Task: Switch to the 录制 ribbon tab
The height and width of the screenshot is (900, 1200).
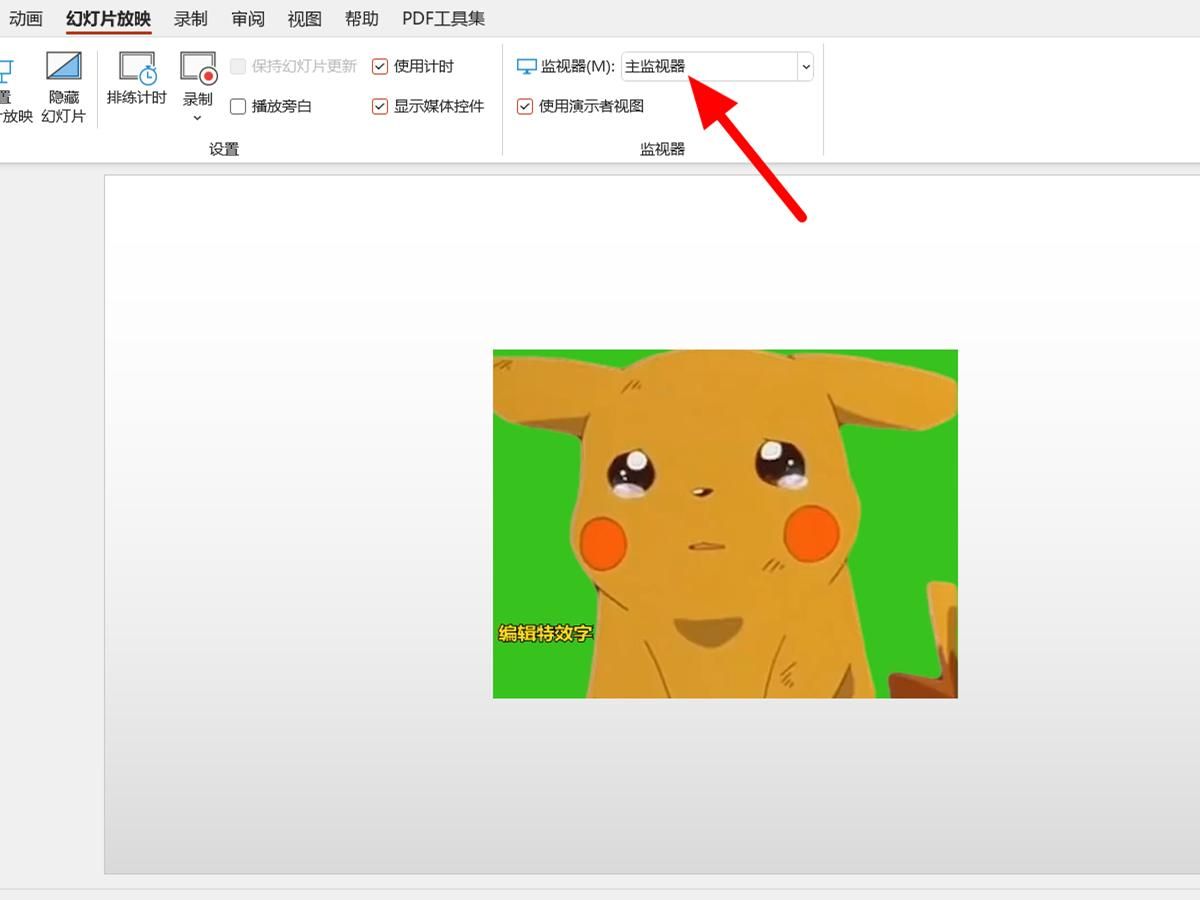Action: click(x=190, y=18)
